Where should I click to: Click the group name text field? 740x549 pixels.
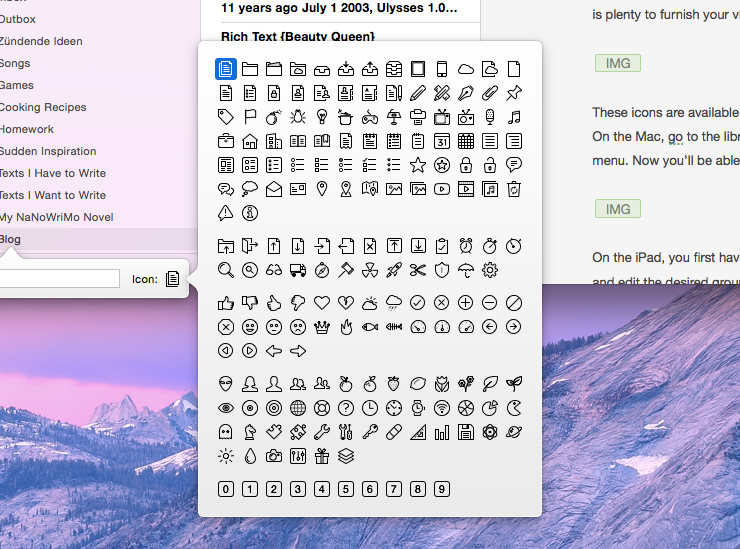pos(59,279)
